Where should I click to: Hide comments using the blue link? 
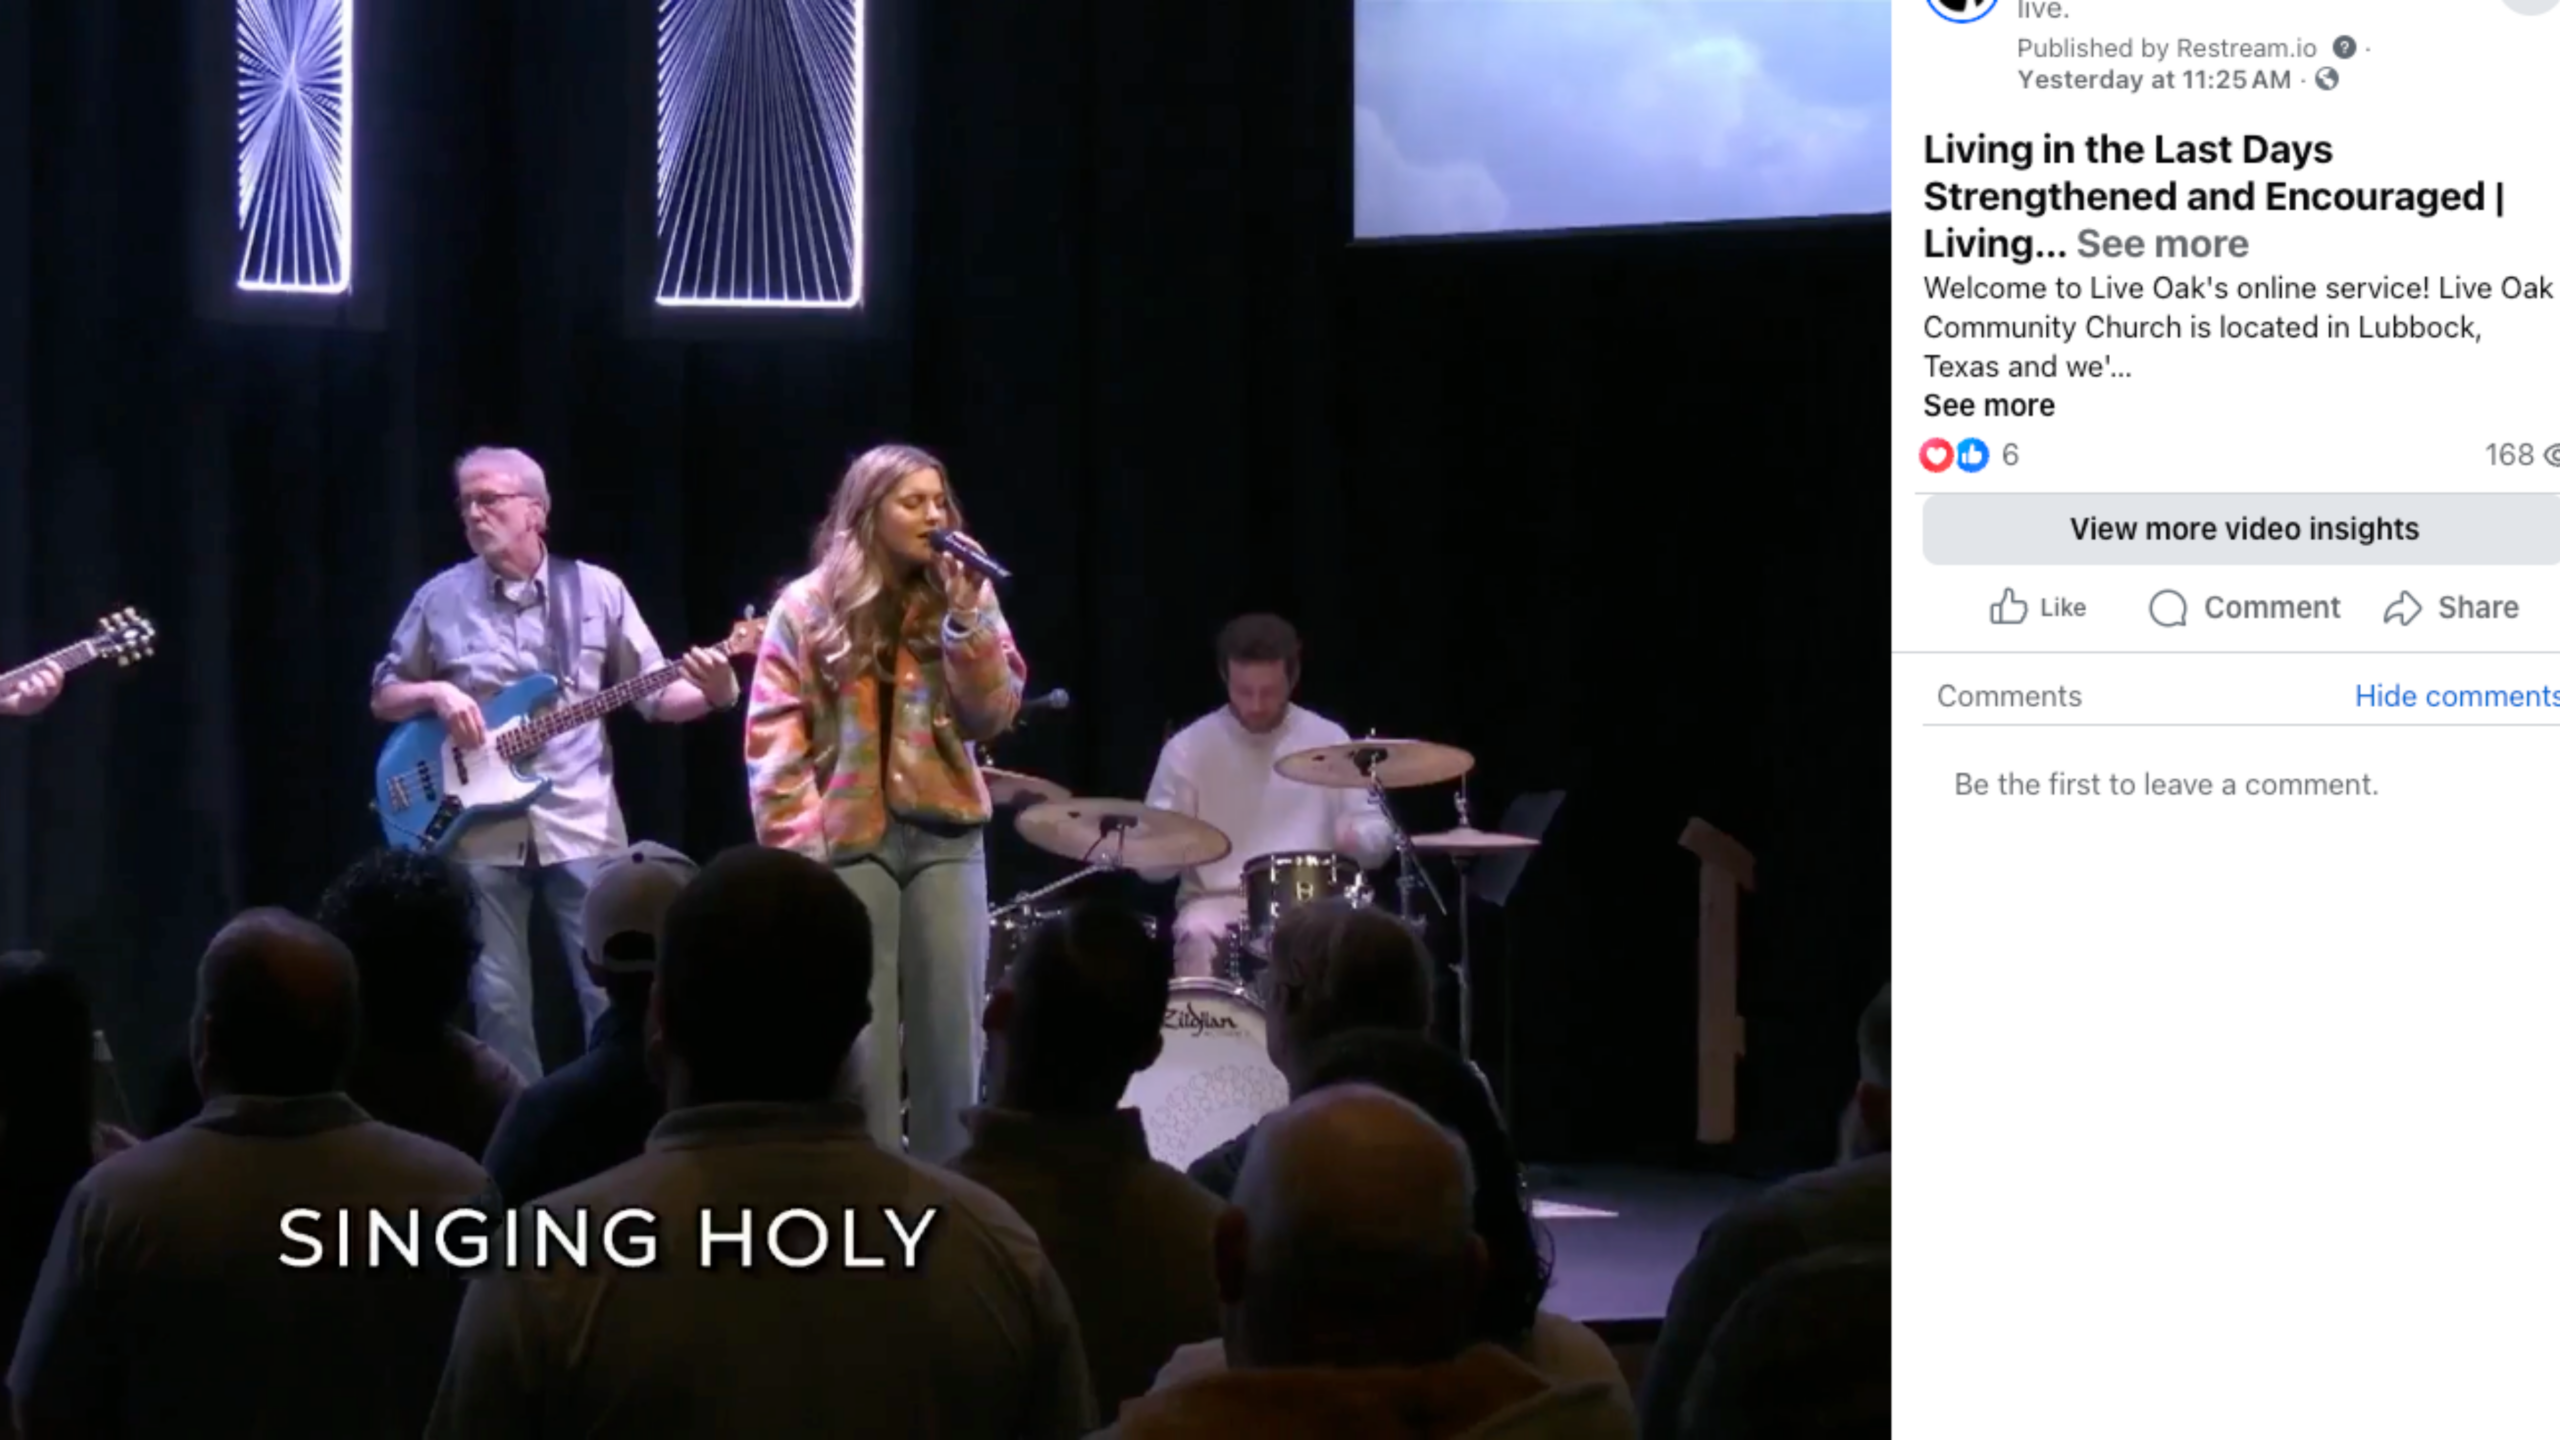2457,696
